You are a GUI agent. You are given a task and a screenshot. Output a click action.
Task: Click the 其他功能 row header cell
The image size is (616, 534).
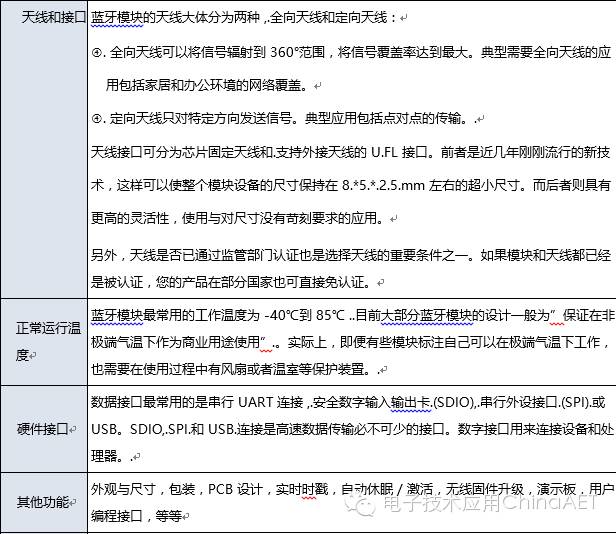tap(44, 503)
